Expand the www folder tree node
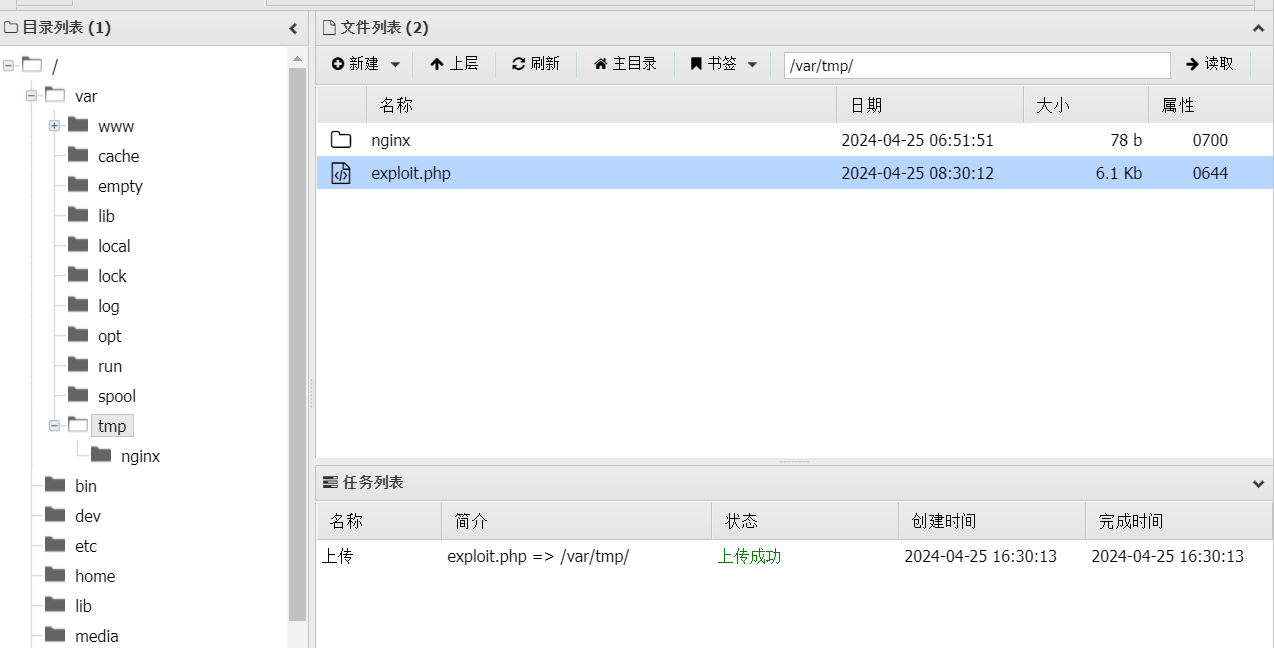 click(55, 126)
